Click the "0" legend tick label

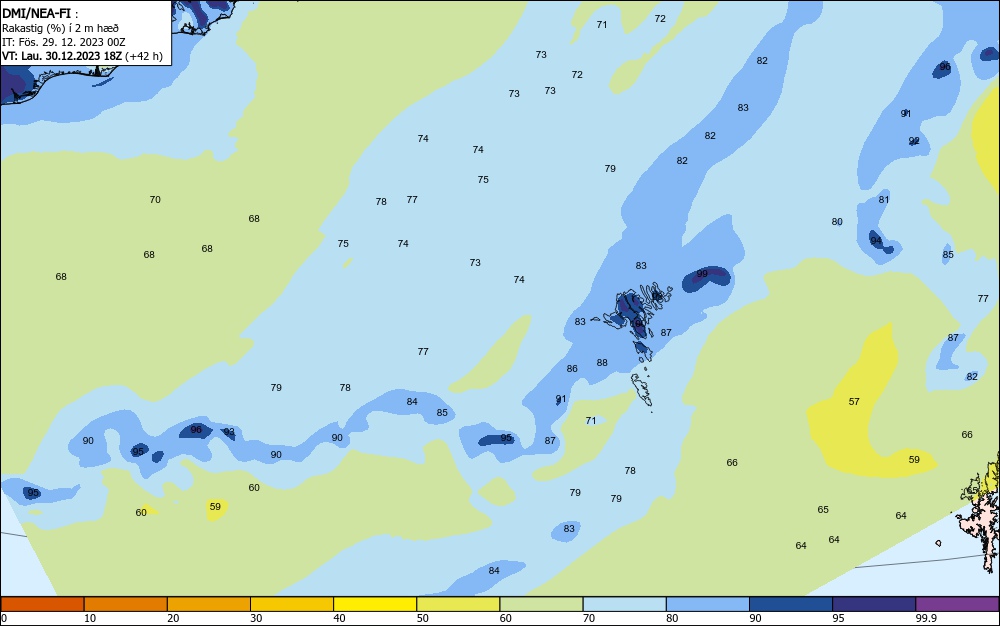point(4,618)
